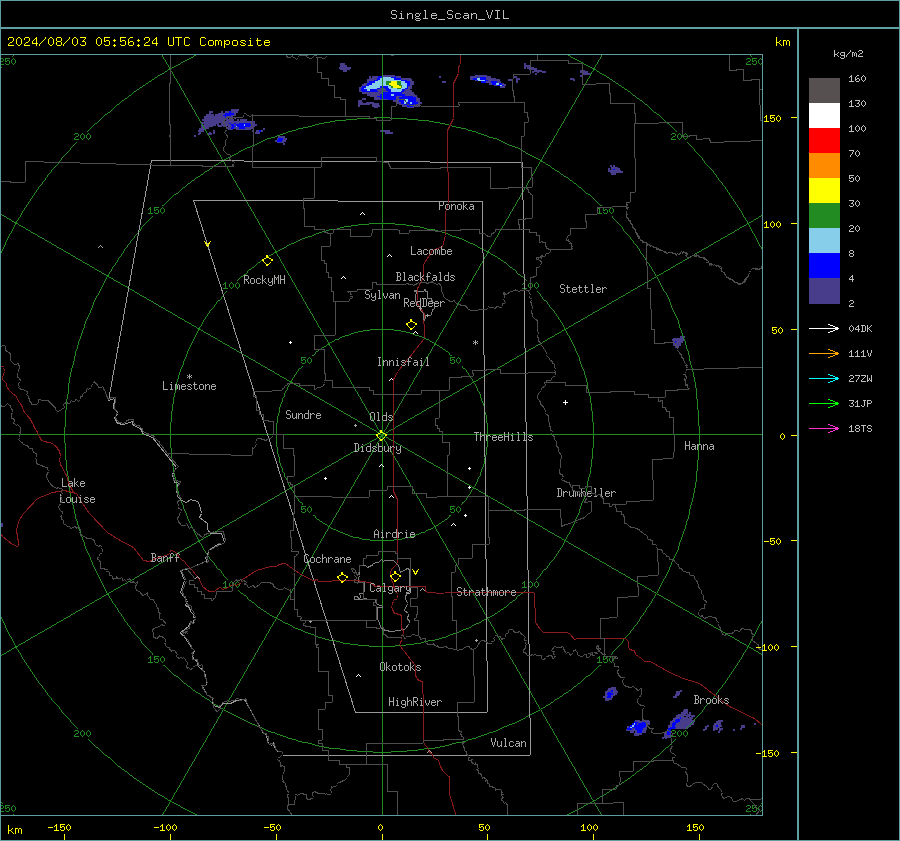
Task: Click the Strathmore label
Action: pos(486,592)
